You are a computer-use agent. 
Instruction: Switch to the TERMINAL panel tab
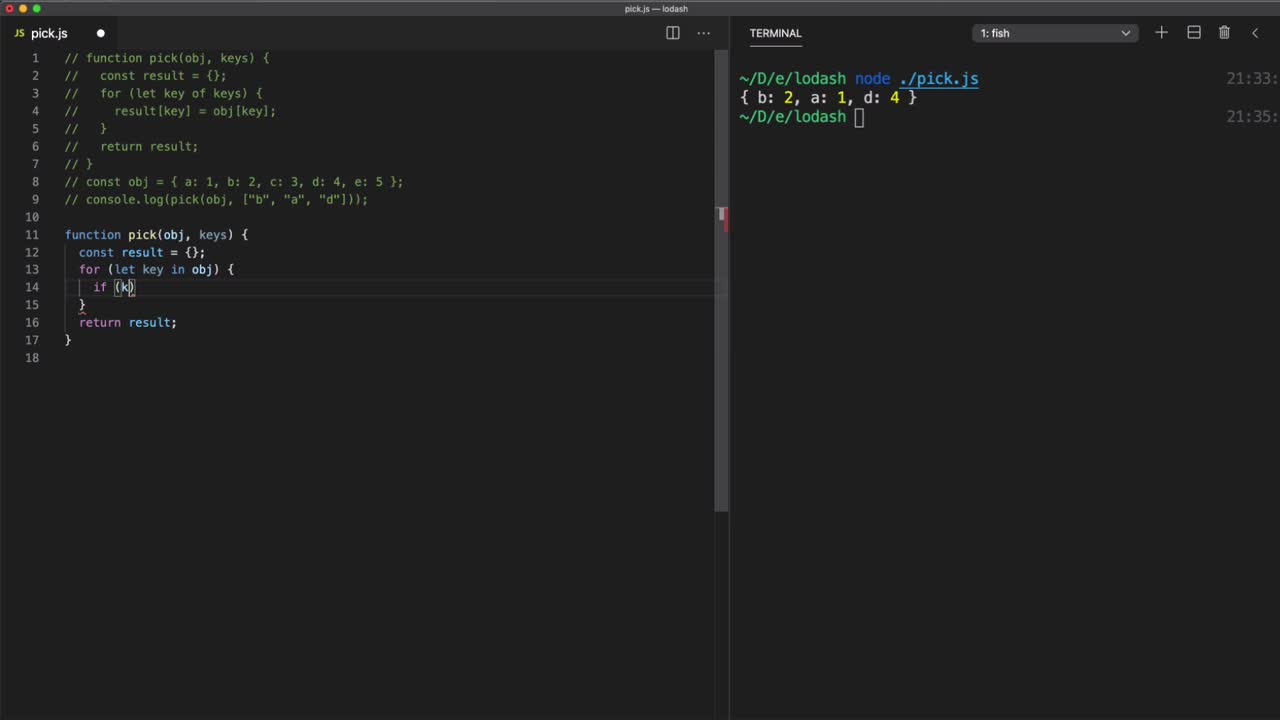(775, 33)
